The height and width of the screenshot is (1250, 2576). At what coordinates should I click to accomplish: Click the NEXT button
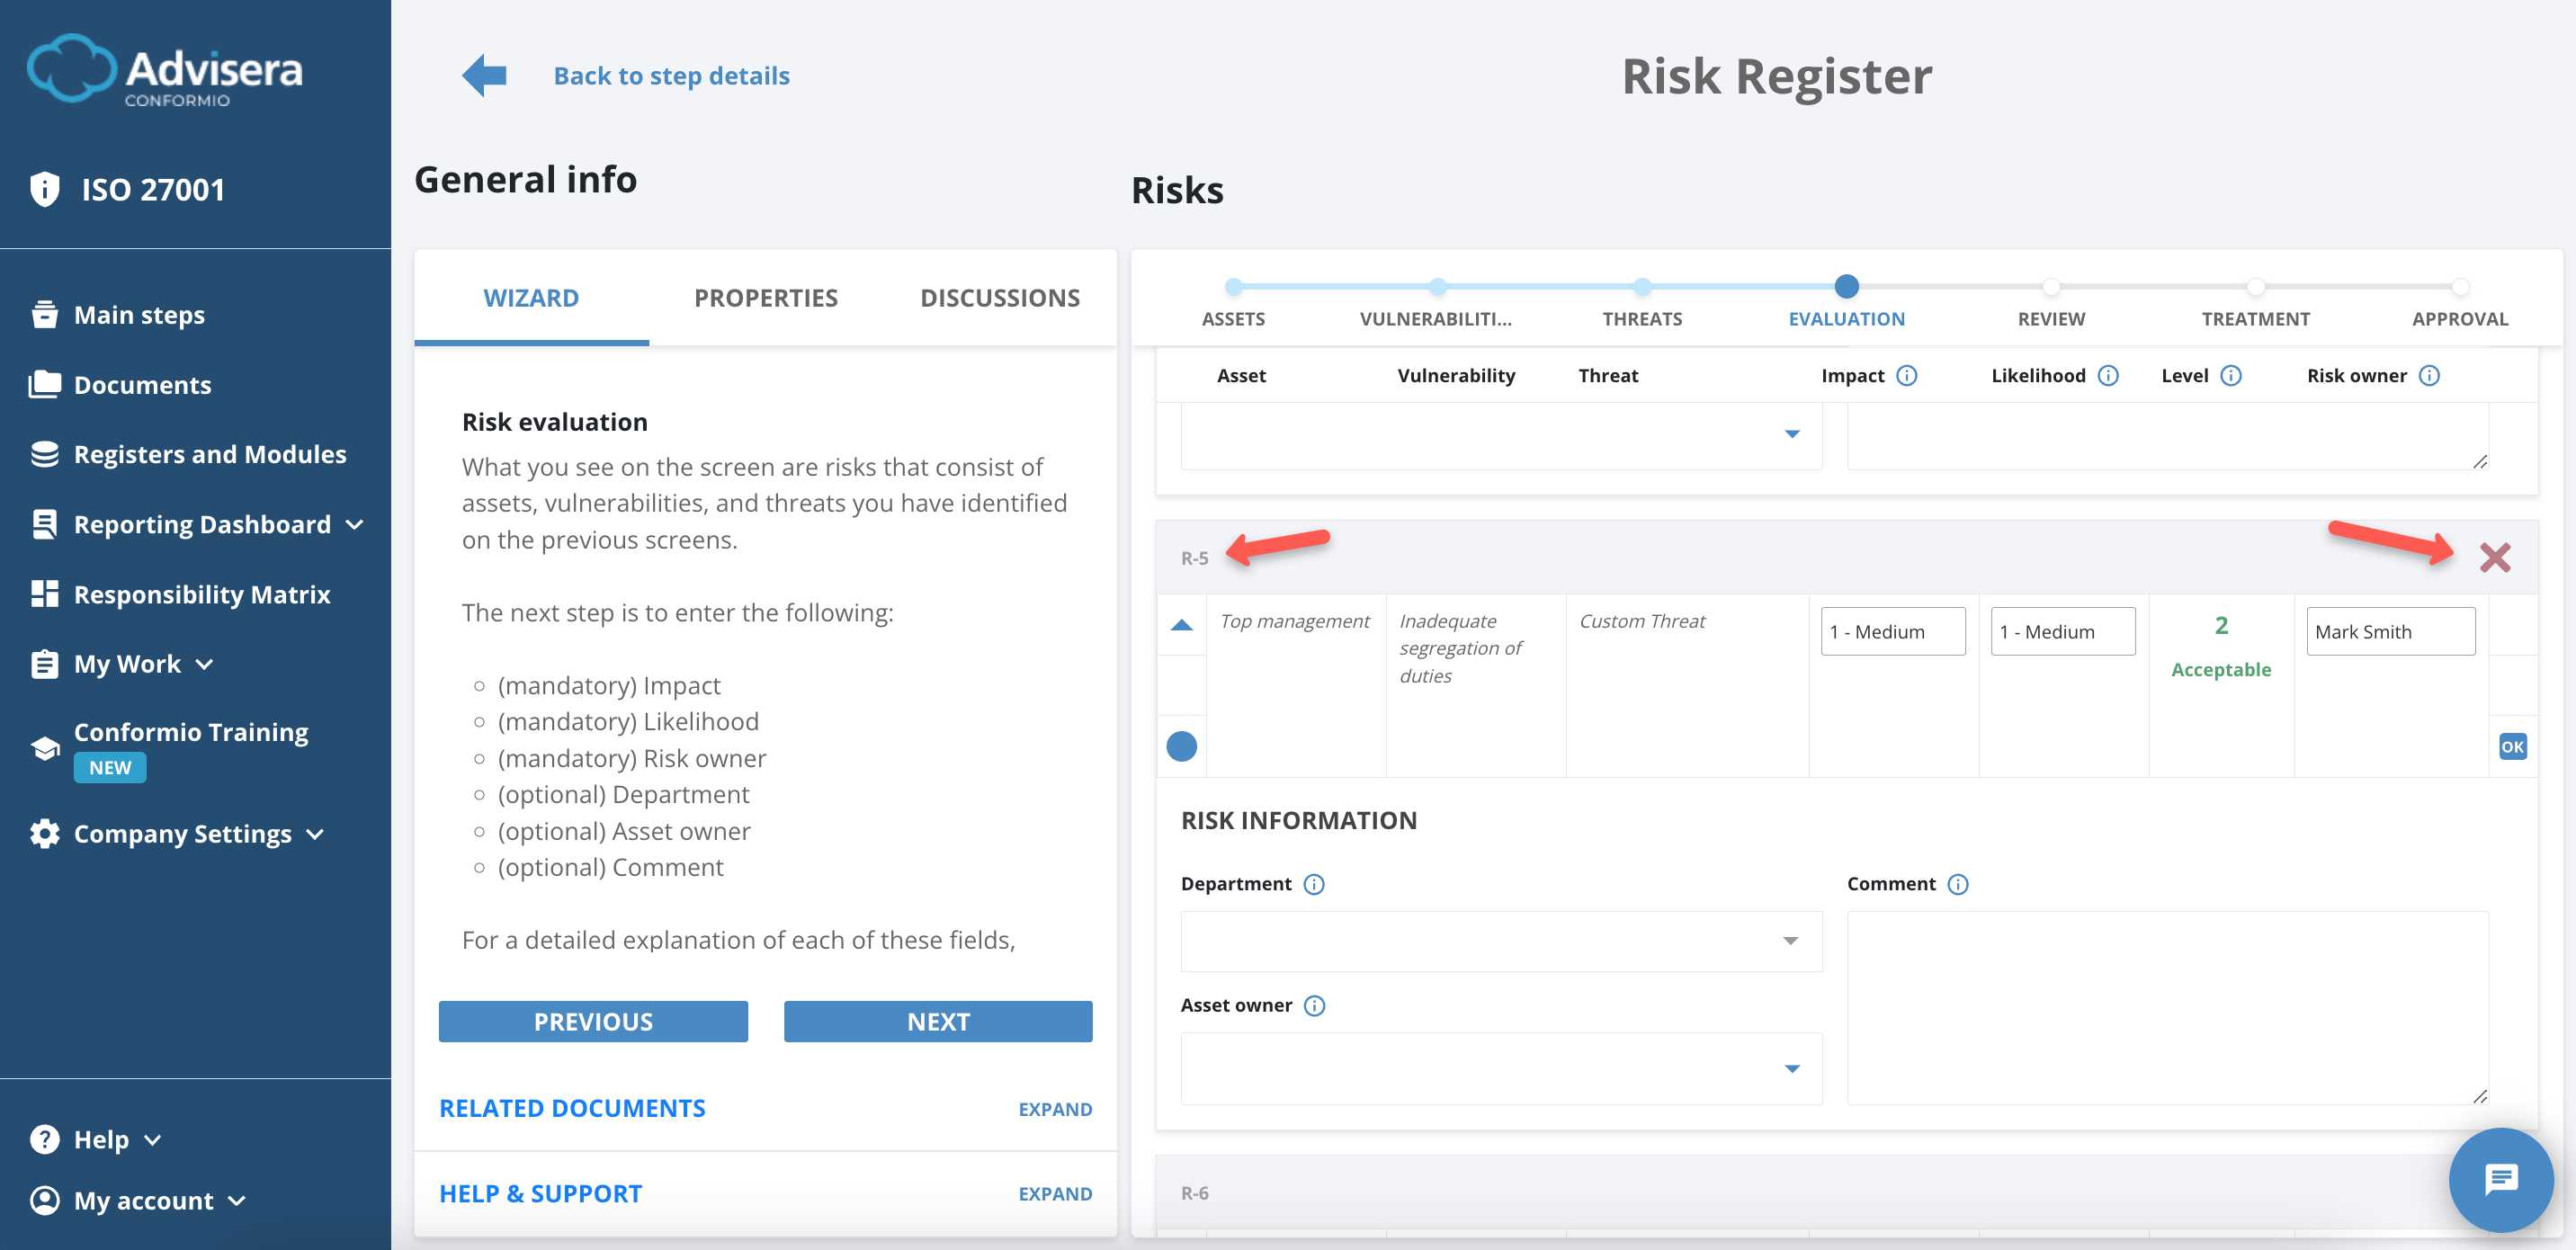pyautogui.click(x=938, y=1021)
